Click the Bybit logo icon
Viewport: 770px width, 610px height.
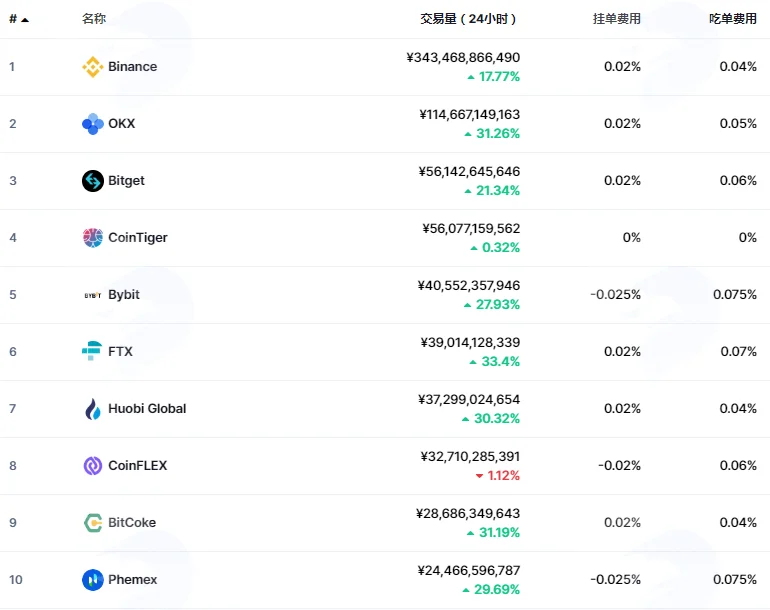pos(92,295)
